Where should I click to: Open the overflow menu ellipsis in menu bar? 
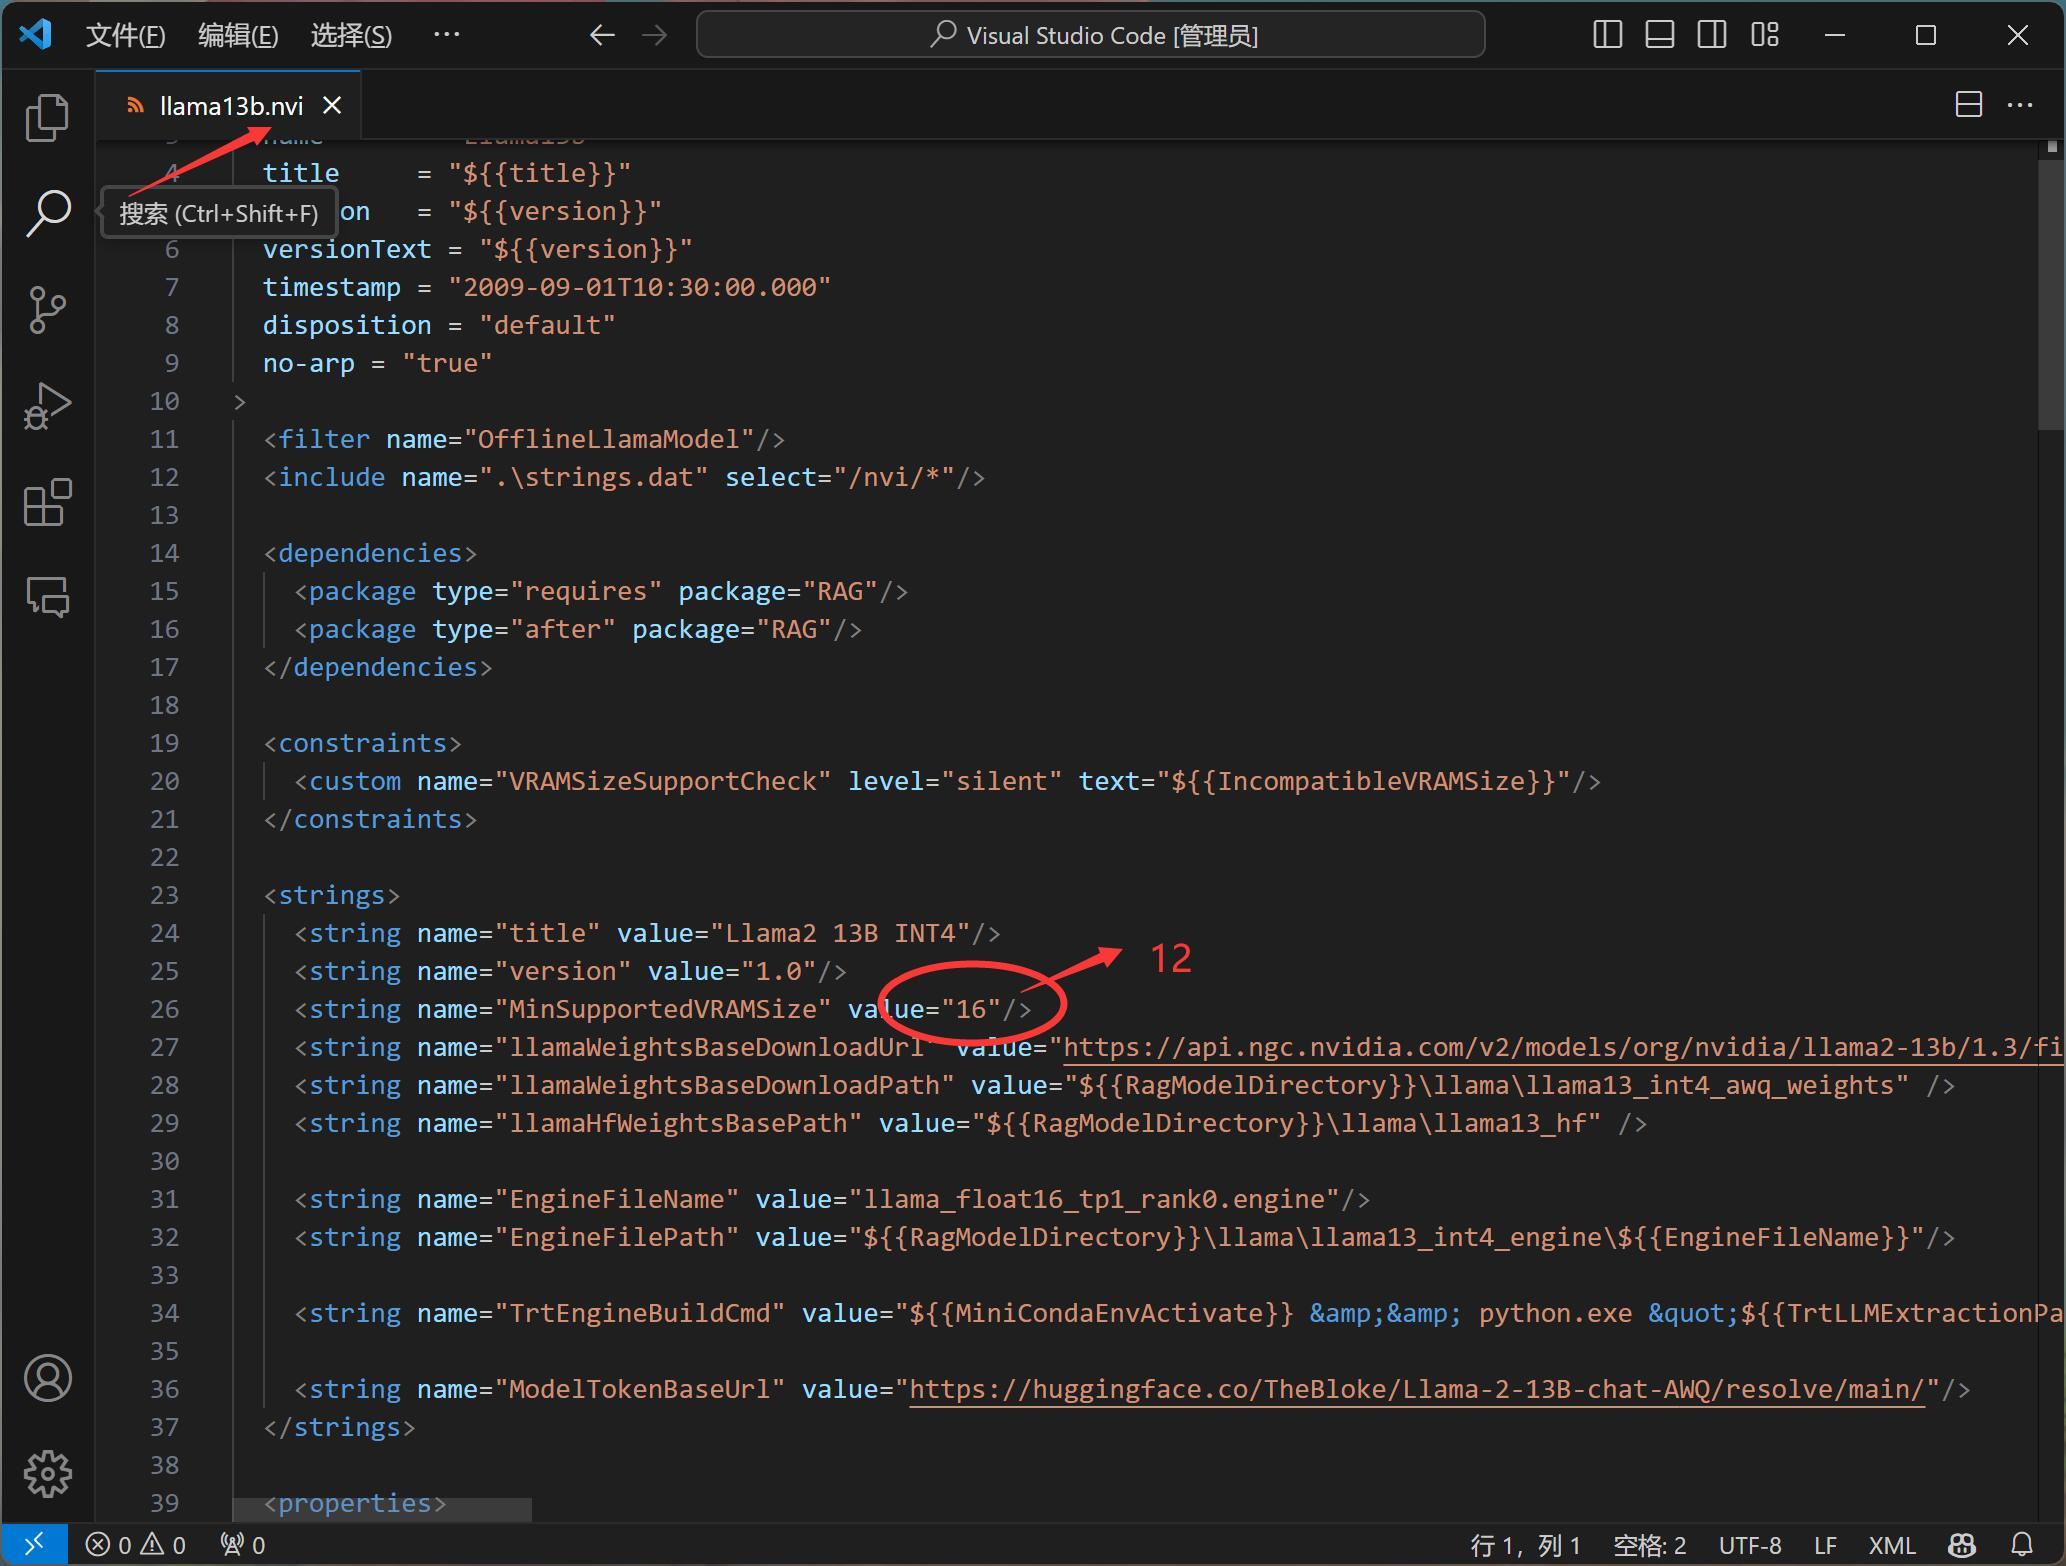(446, 35)
